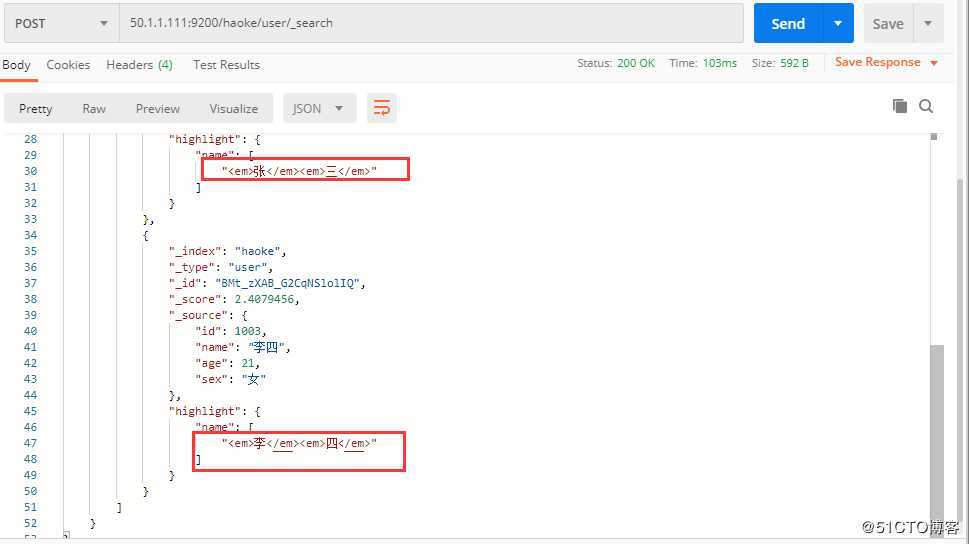Open the POST method dropdown
969x544 pixels.
click(61, 23)
